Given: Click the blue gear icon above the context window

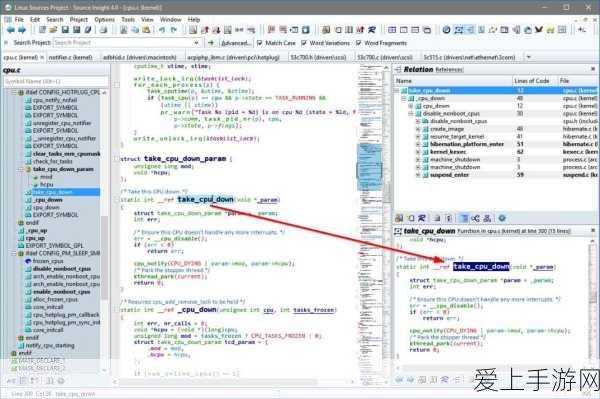Looking at the screenshot, I should tap(502, 218).
